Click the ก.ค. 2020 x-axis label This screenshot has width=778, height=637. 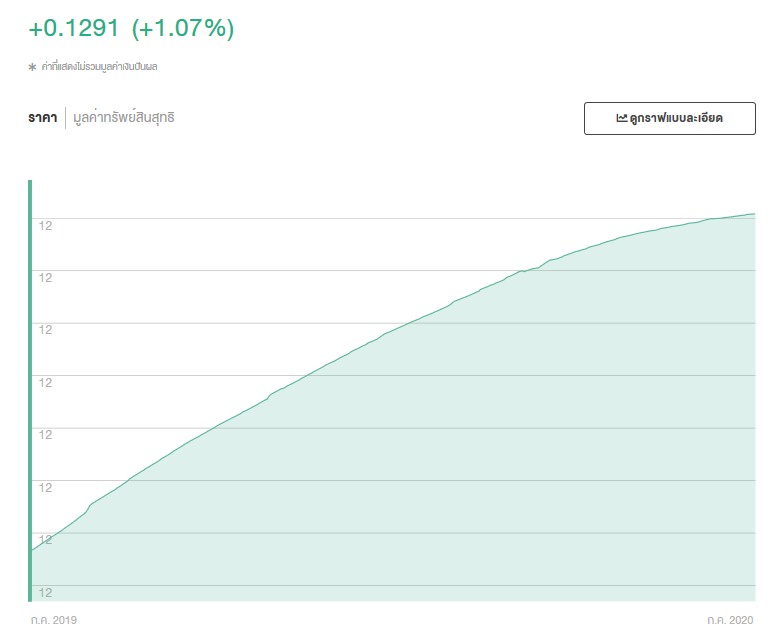730,620
